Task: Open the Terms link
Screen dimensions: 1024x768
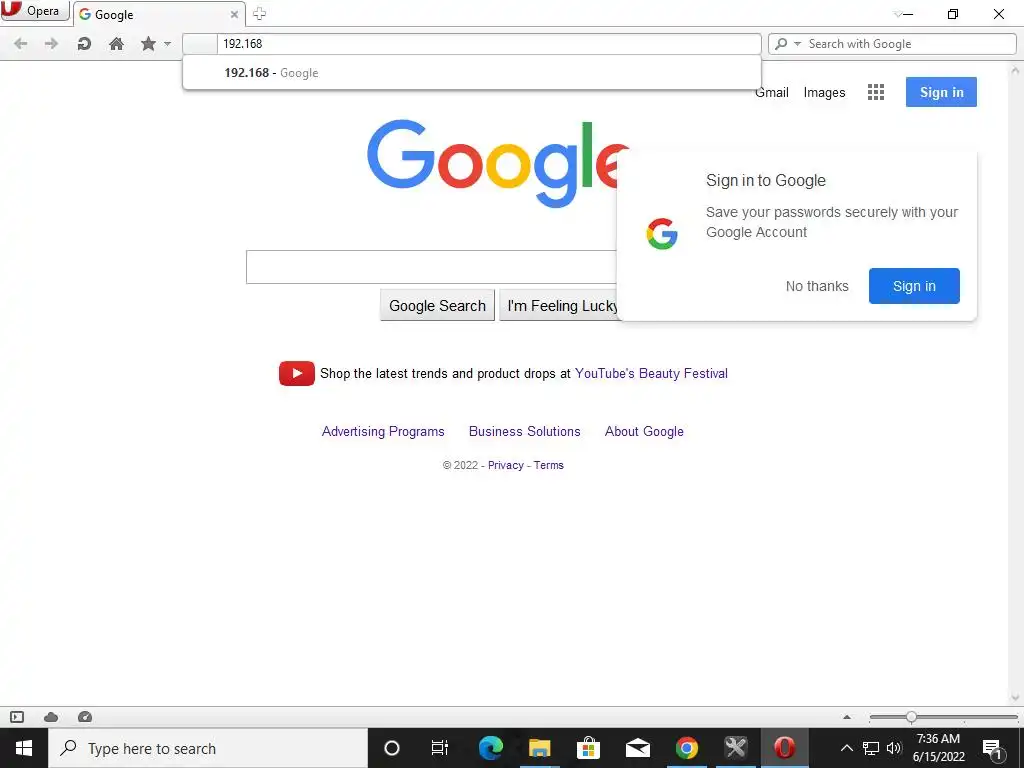Action: (549, 465)
